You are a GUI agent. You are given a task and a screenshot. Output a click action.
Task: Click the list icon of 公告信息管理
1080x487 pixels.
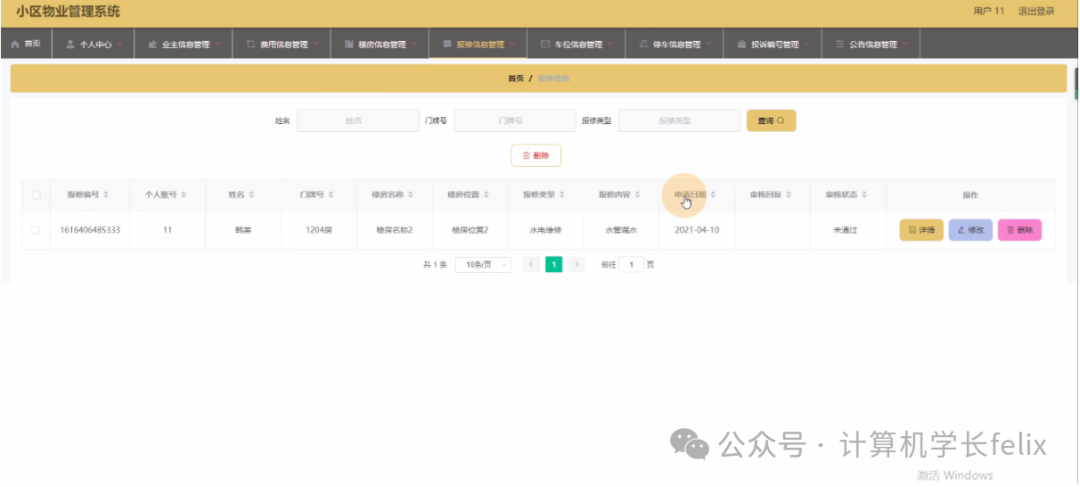(840, 44)
